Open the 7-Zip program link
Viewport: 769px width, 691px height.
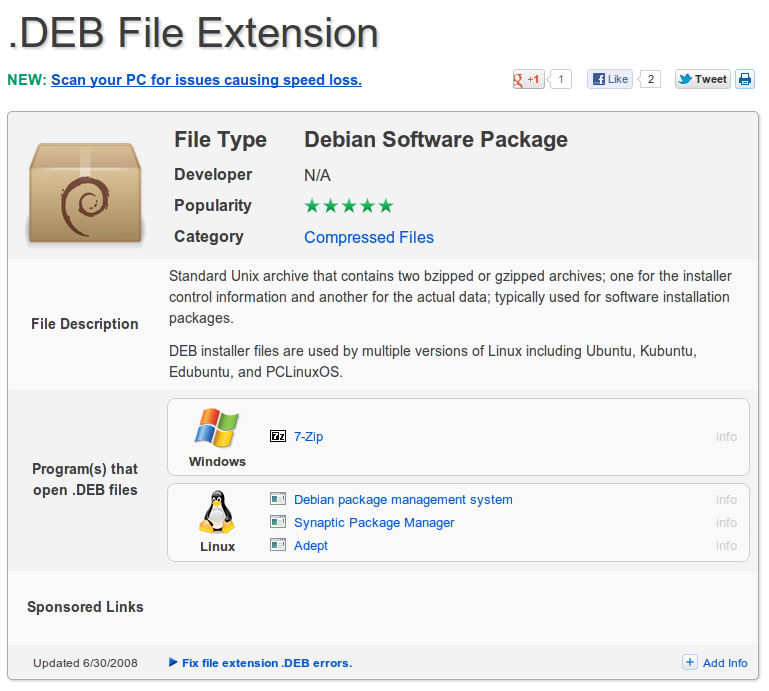(308, 437)
